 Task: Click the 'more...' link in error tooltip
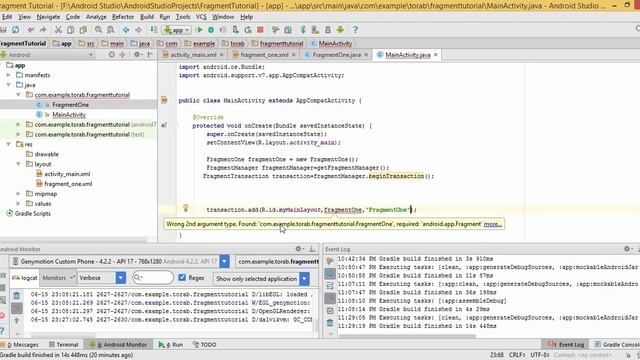pos(492,224)
